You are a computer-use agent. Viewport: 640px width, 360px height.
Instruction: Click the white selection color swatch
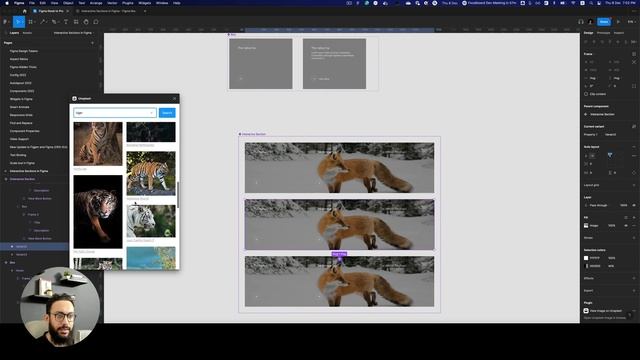tap(586, 258)
